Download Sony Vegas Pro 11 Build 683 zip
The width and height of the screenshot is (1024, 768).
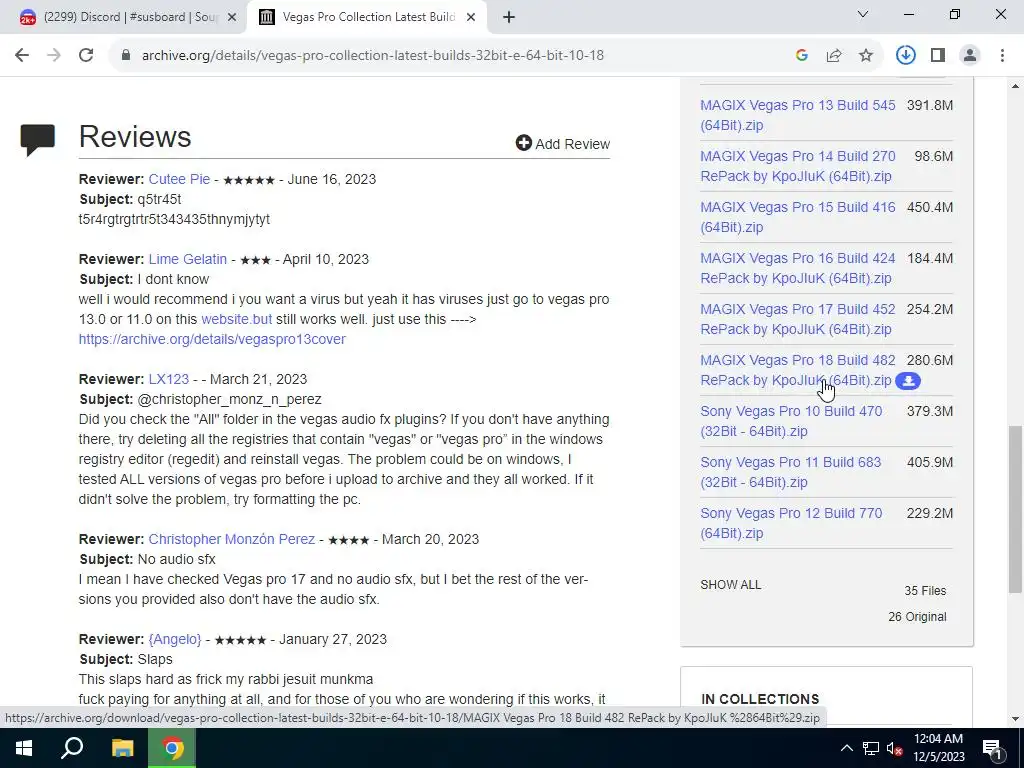(790, 472)
